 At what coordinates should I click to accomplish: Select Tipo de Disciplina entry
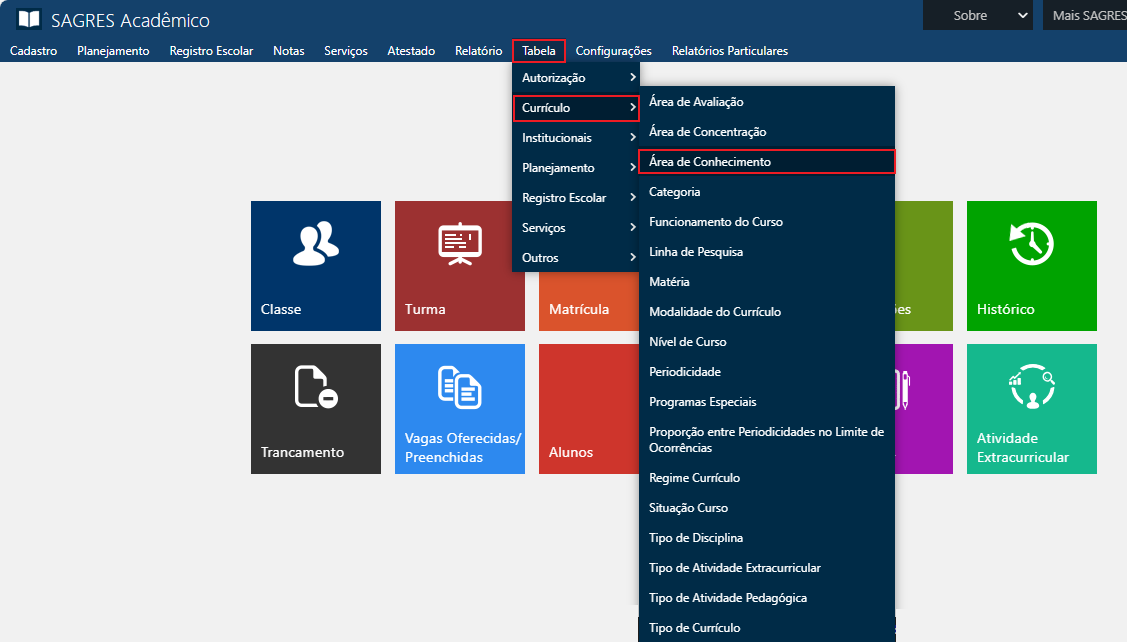point(696,538)
